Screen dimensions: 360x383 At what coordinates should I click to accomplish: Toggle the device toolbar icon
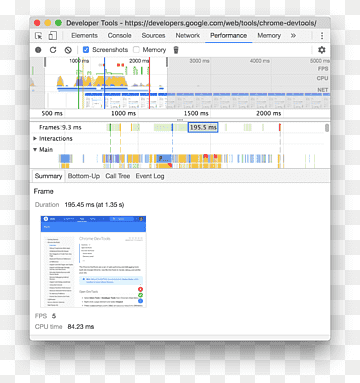point(52,36)
